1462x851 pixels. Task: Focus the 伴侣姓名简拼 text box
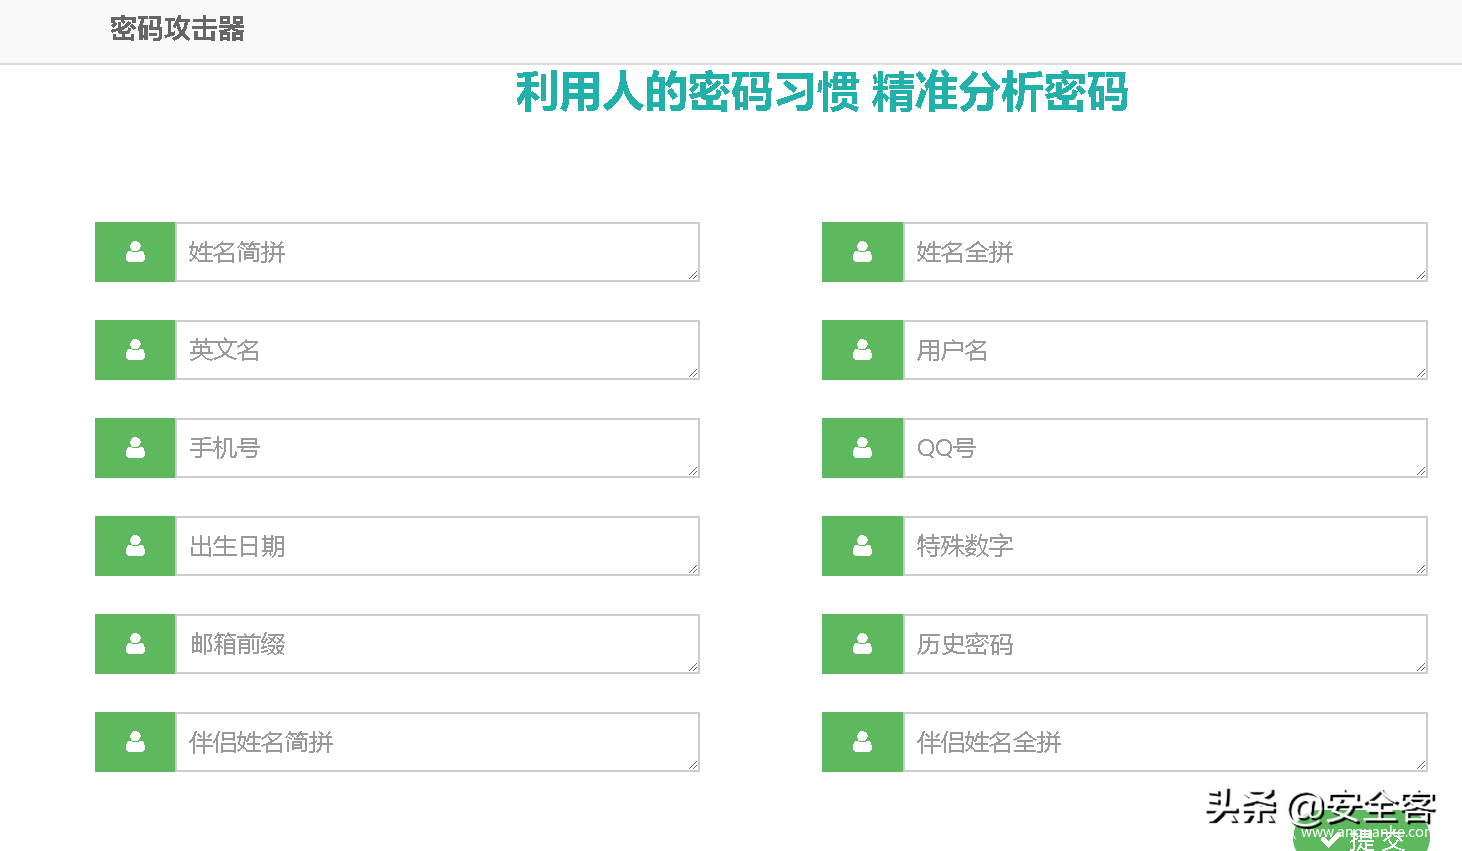[437, 742]
